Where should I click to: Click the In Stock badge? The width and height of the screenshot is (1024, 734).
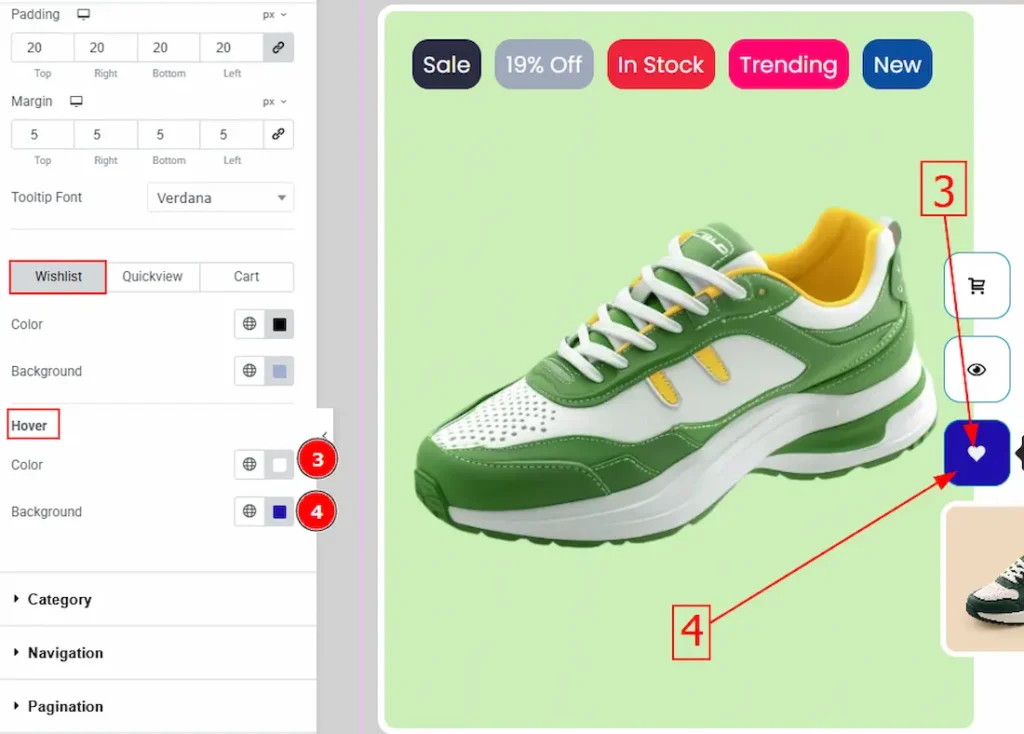click(660, 65)
